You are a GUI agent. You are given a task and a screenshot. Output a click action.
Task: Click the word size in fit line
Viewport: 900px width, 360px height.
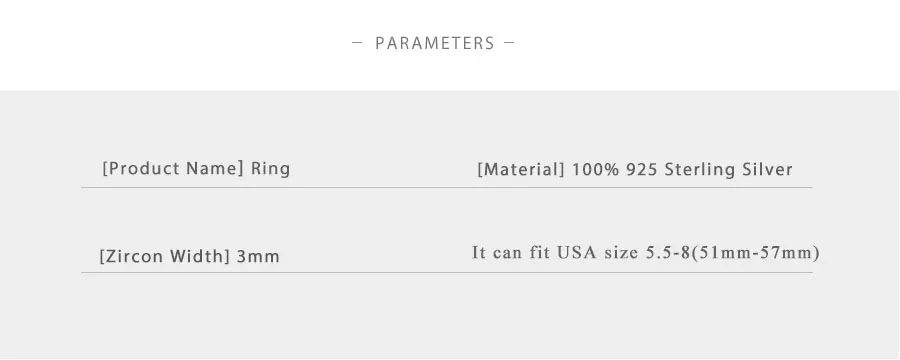click(622, 253)
